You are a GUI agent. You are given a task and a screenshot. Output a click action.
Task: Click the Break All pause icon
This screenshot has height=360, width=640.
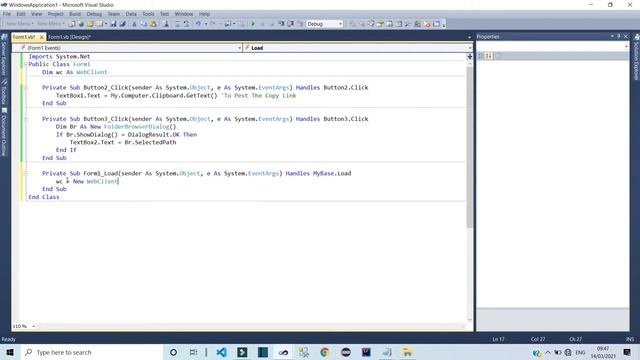point(262,24)
